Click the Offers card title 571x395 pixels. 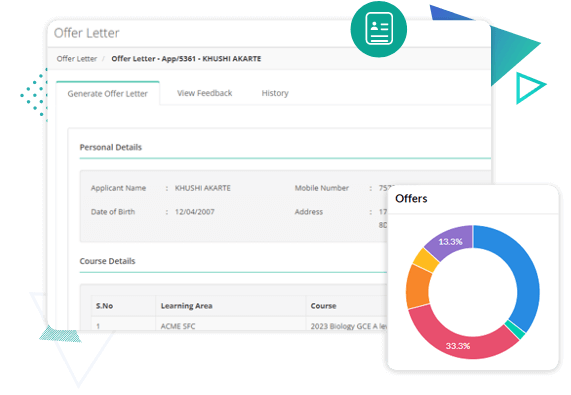(x=411, y=198)
